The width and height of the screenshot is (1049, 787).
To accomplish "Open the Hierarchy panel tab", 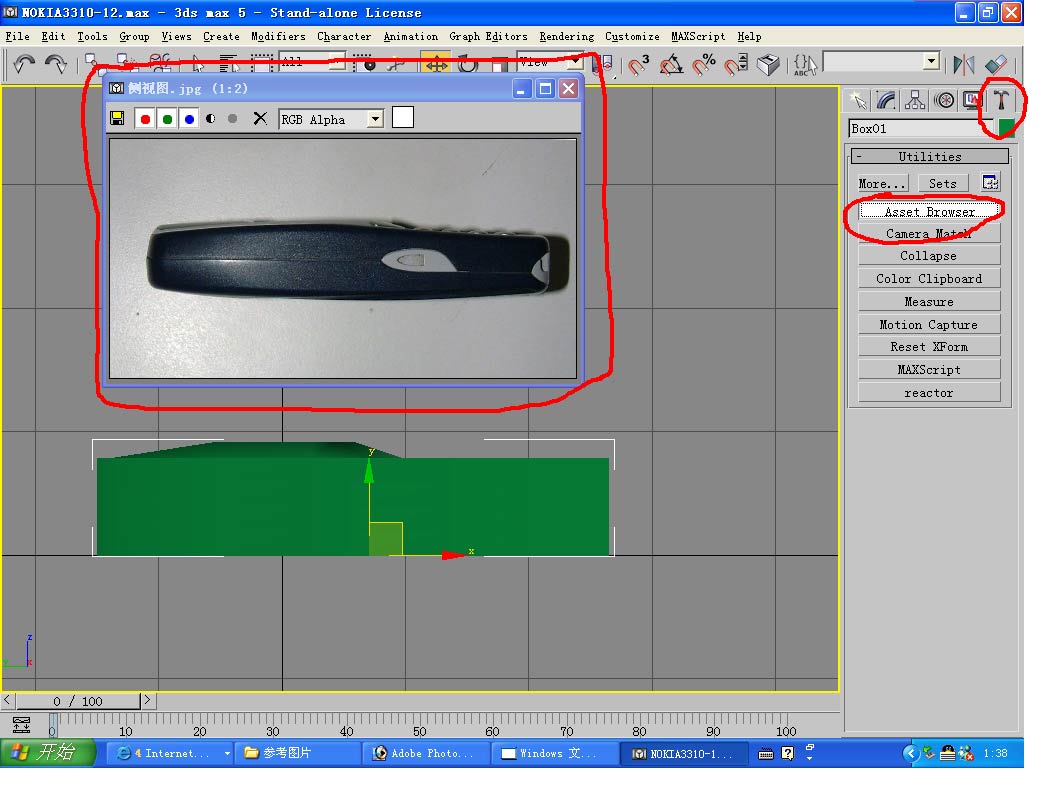I will (915, 100).
